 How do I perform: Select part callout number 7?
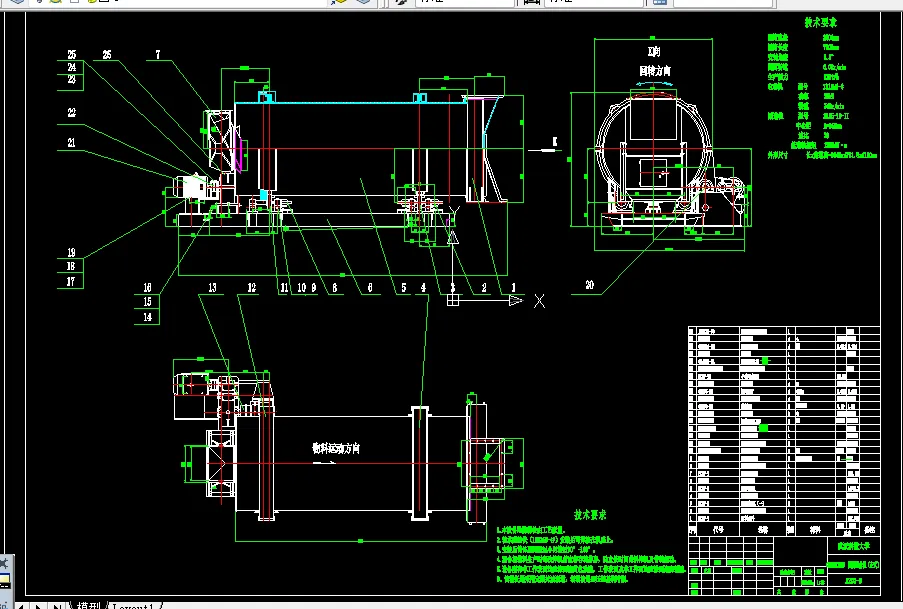[158, 54]
